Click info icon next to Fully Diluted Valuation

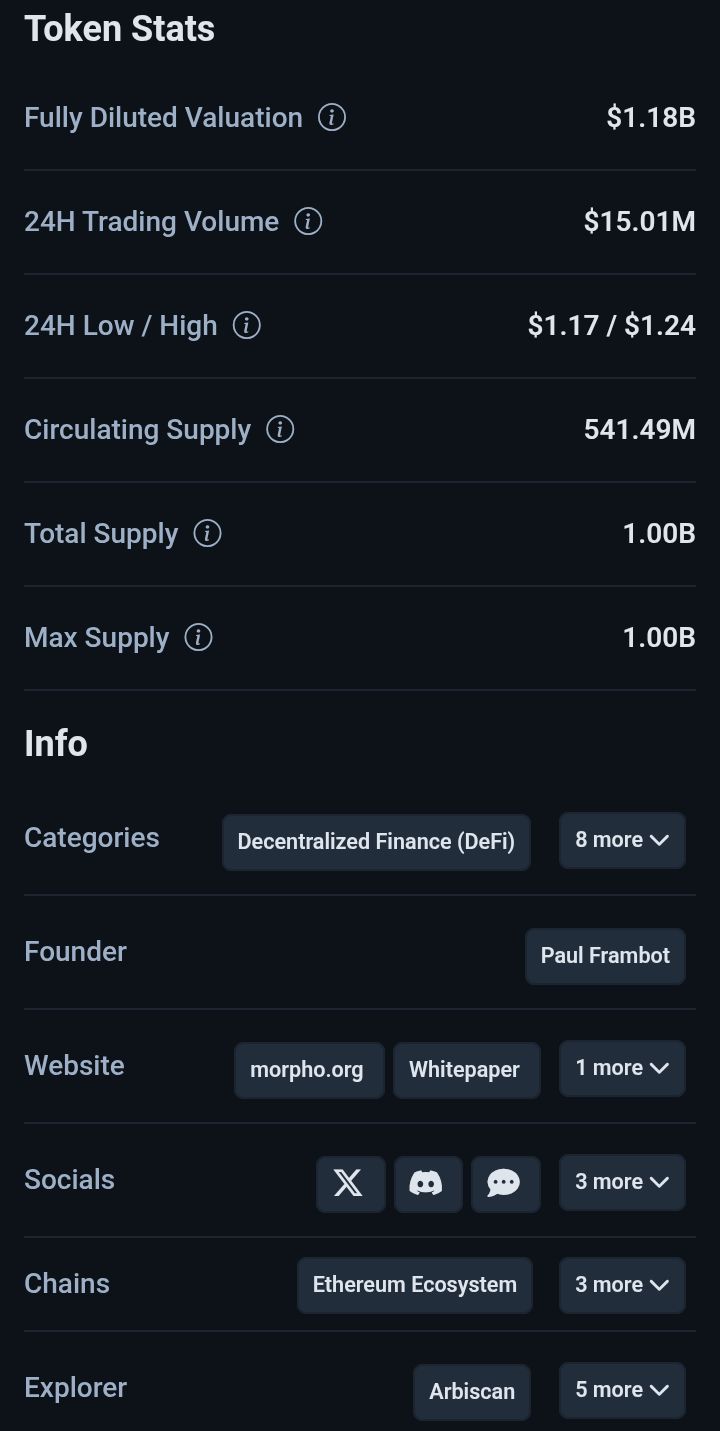332,118
